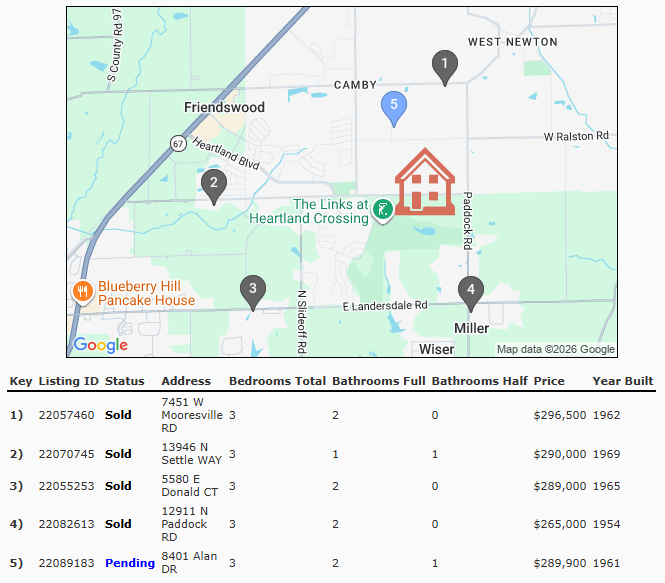Click the Bedrooms Total column header

coord(278,381)
